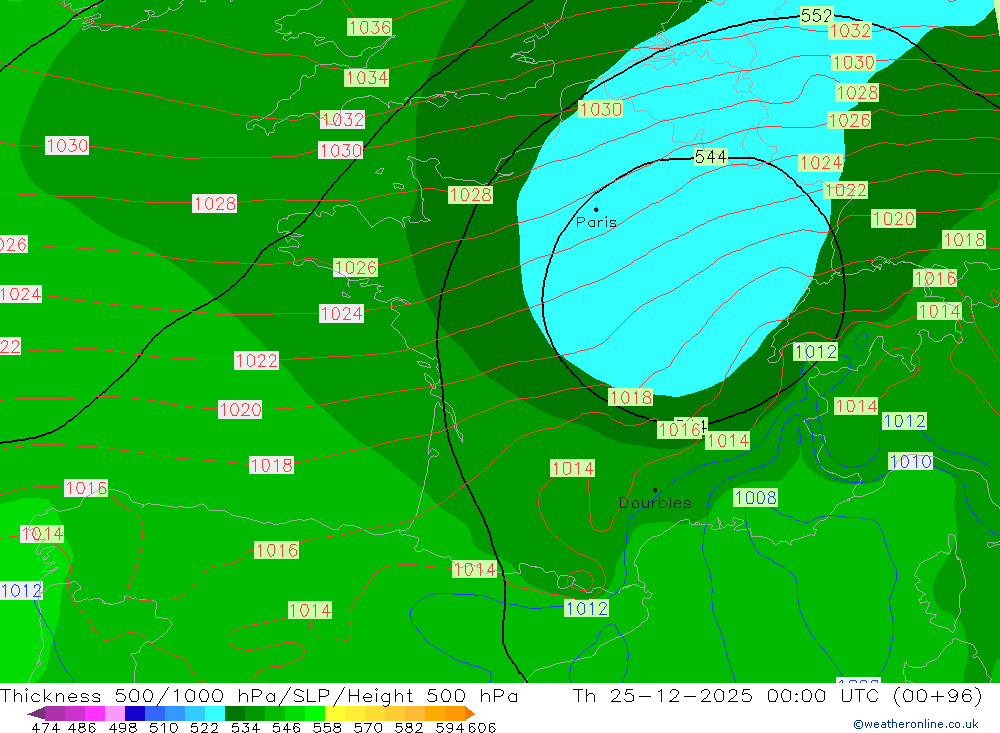Click the 594 legend scale value

click(x=450, y=727)
